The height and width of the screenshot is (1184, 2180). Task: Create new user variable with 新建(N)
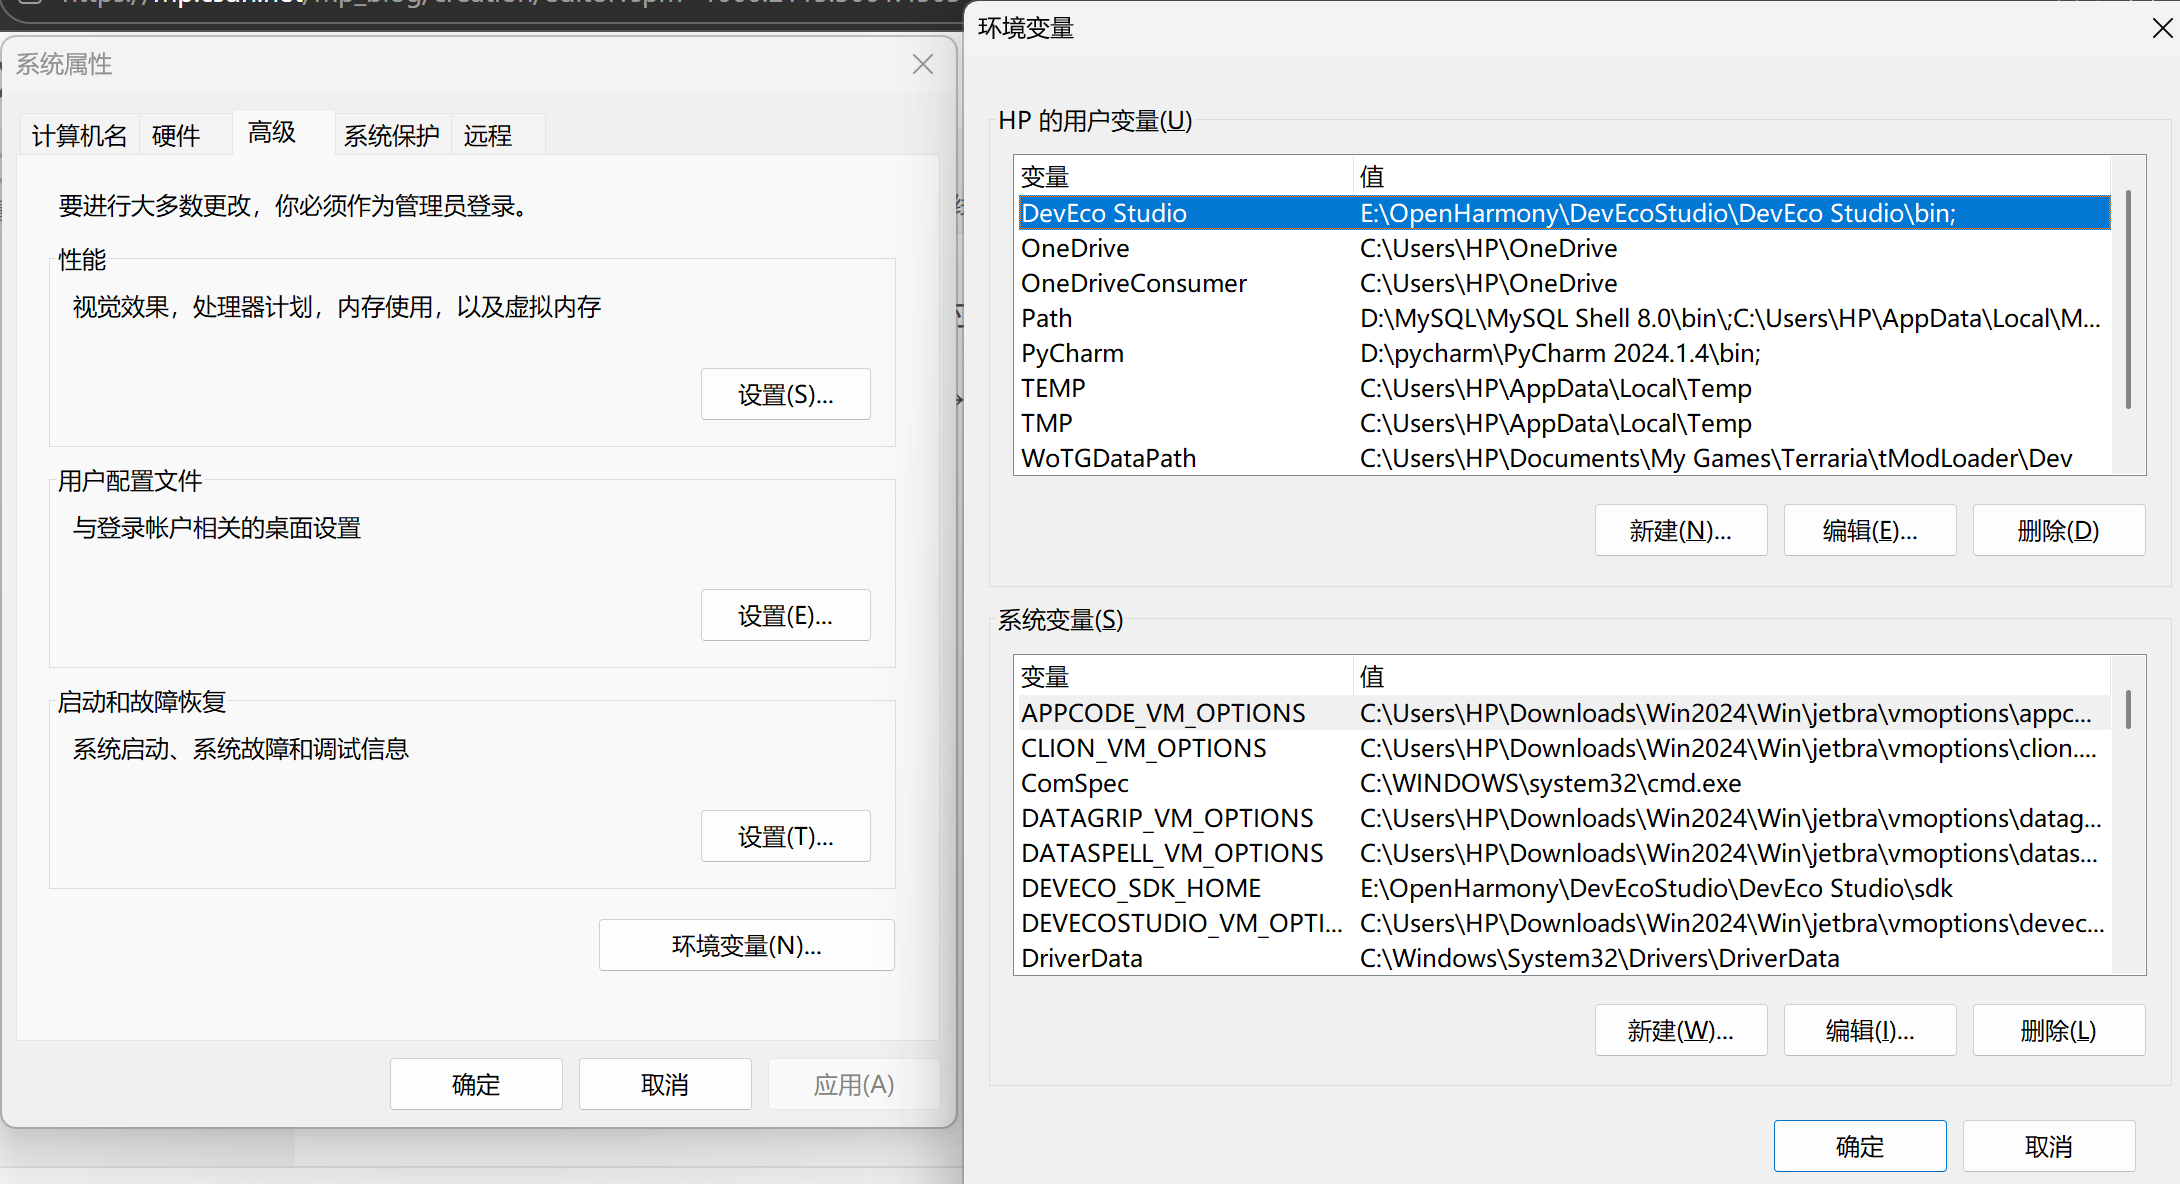(x=1680, y=531)
